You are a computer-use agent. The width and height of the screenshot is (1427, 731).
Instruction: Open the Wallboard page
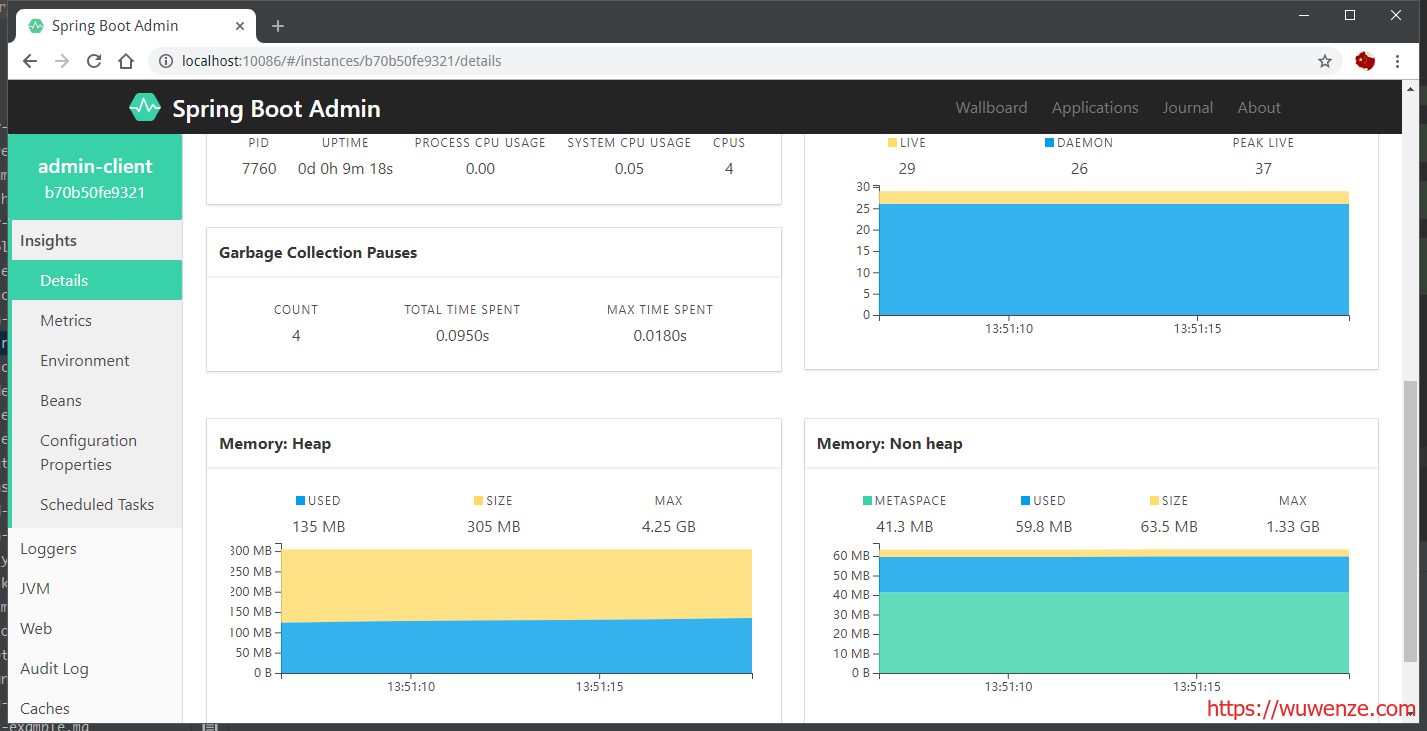click(991, 107)
